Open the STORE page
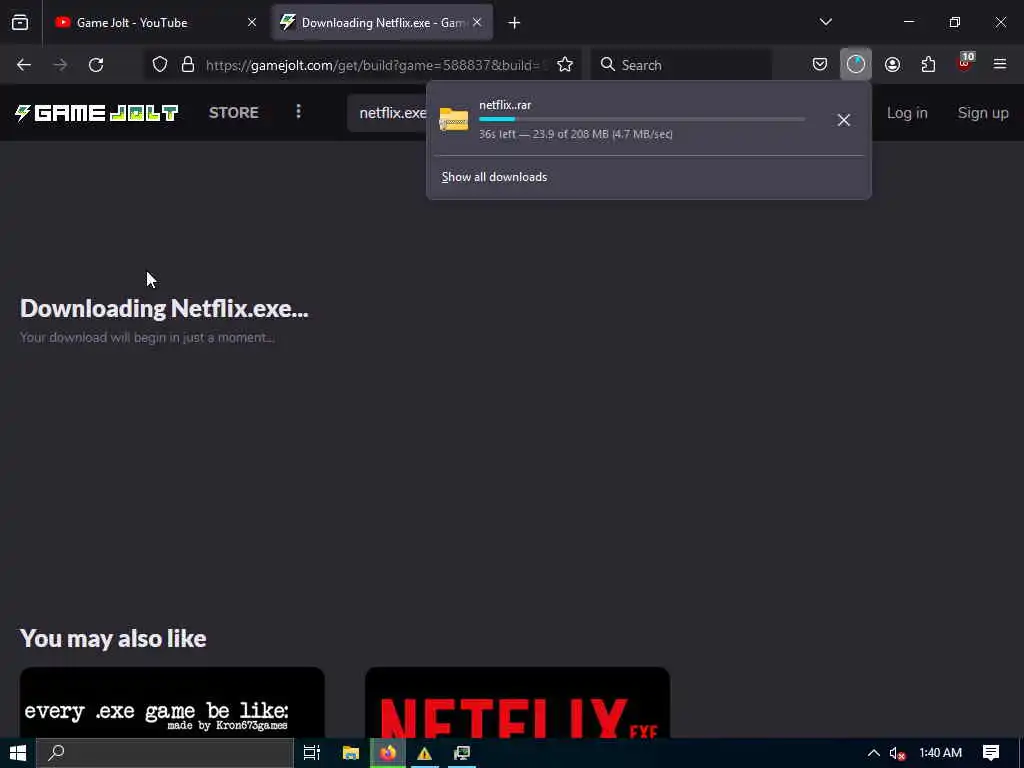The width and height of the screenshot is (1024, 768). 234,113
